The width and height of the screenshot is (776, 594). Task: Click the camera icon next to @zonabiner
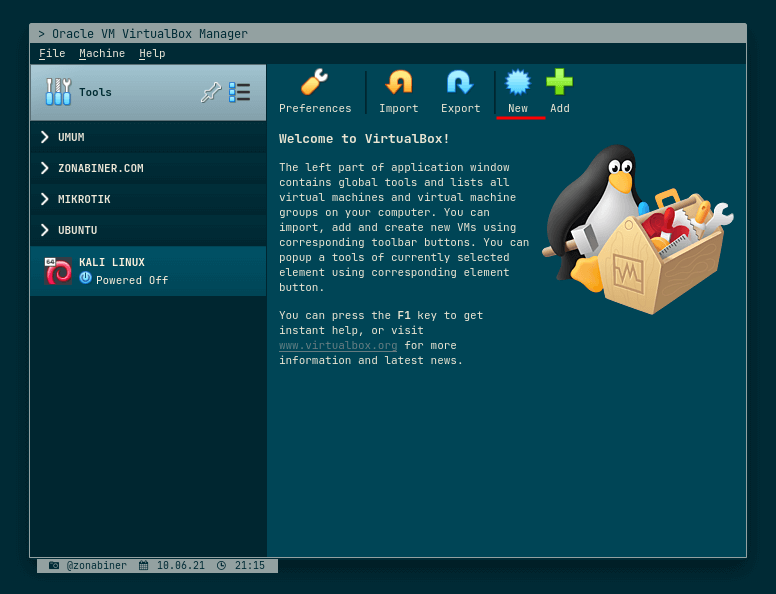[x=54, y=565]
